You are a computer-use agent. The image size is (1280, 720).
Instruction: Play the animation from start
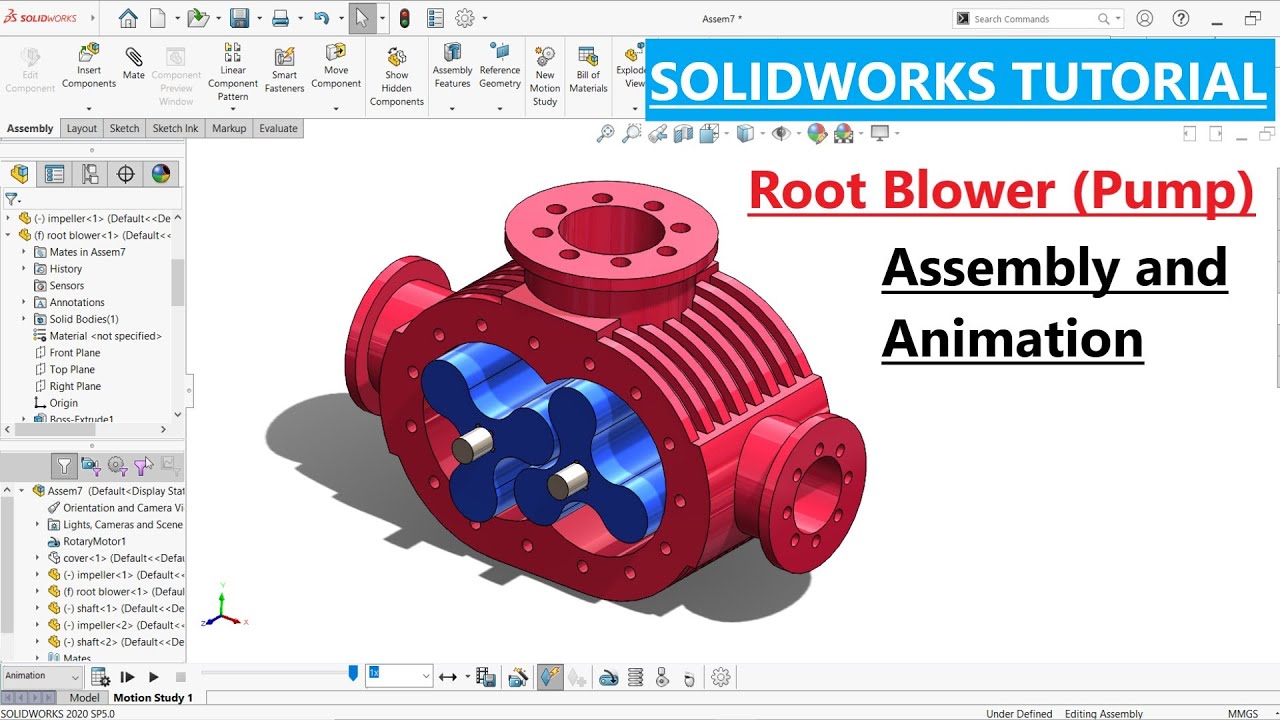click(x=127, y=677)
